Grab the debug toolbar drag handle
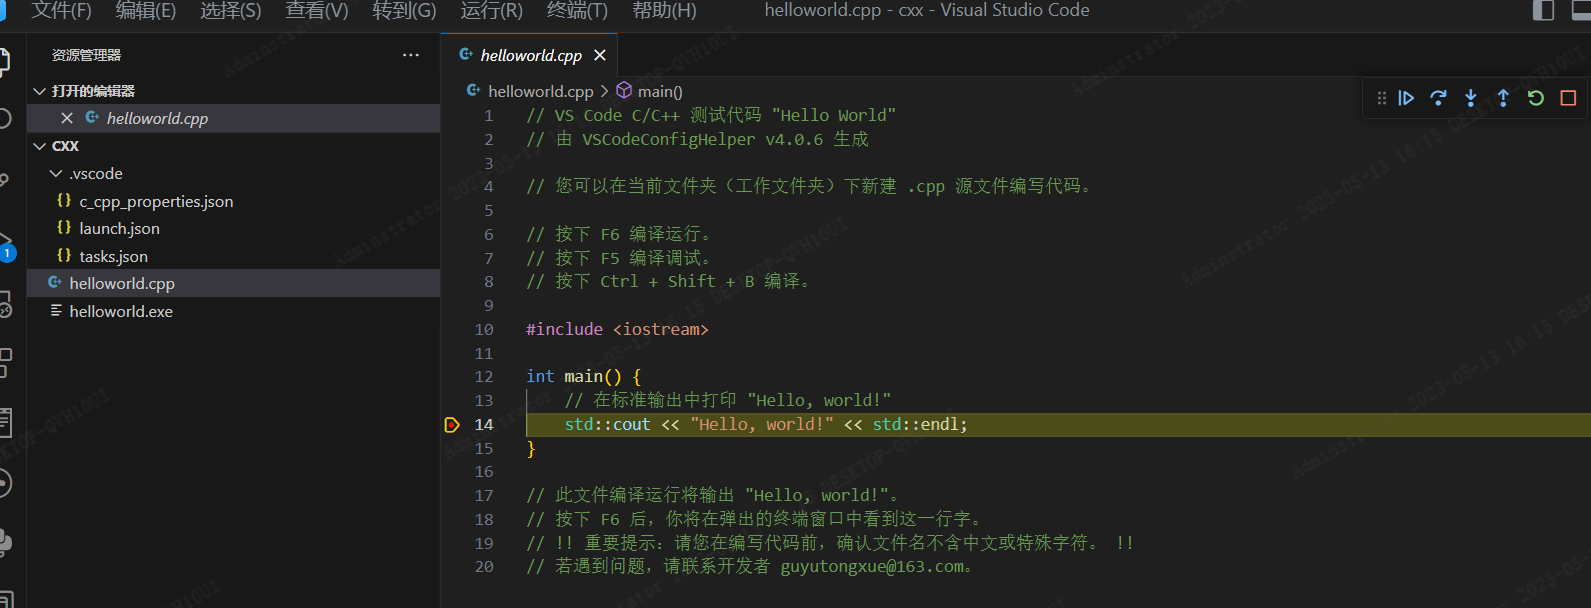Screen dimensions: 1591x608 click(x=1381, y=98)
